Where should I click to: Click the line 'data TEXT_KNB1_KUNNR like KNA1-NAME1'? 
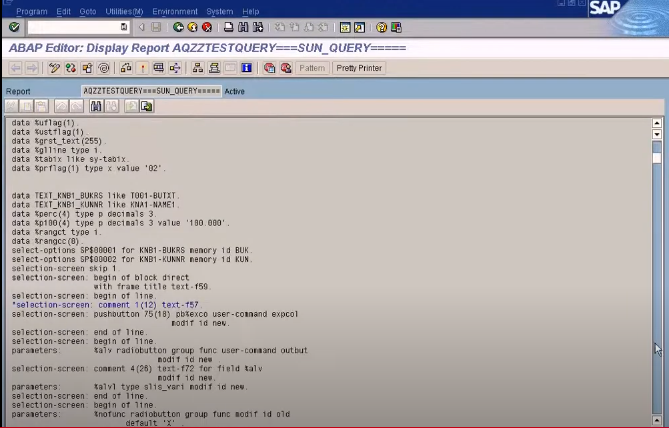[x=96, y=205]
